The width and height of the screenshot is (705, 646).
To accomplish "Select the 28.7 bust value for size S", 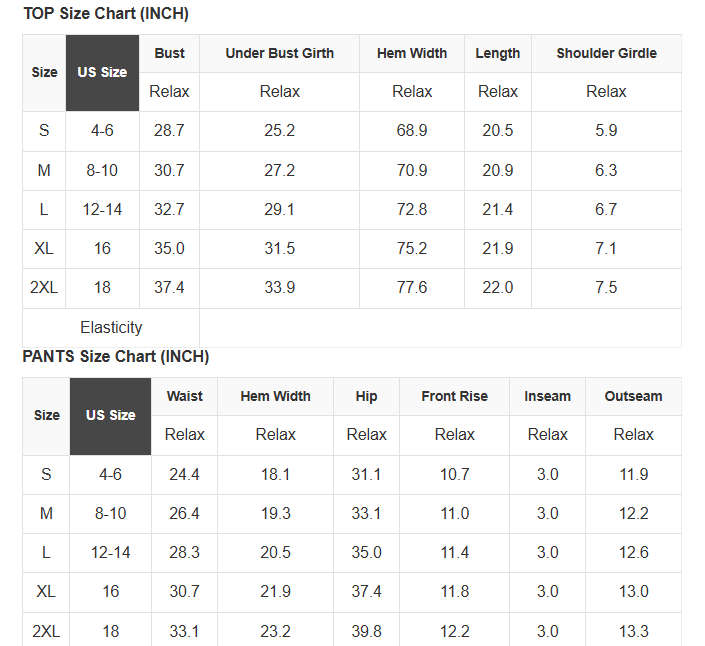I will pyautogui.click(x=170, y=131).
